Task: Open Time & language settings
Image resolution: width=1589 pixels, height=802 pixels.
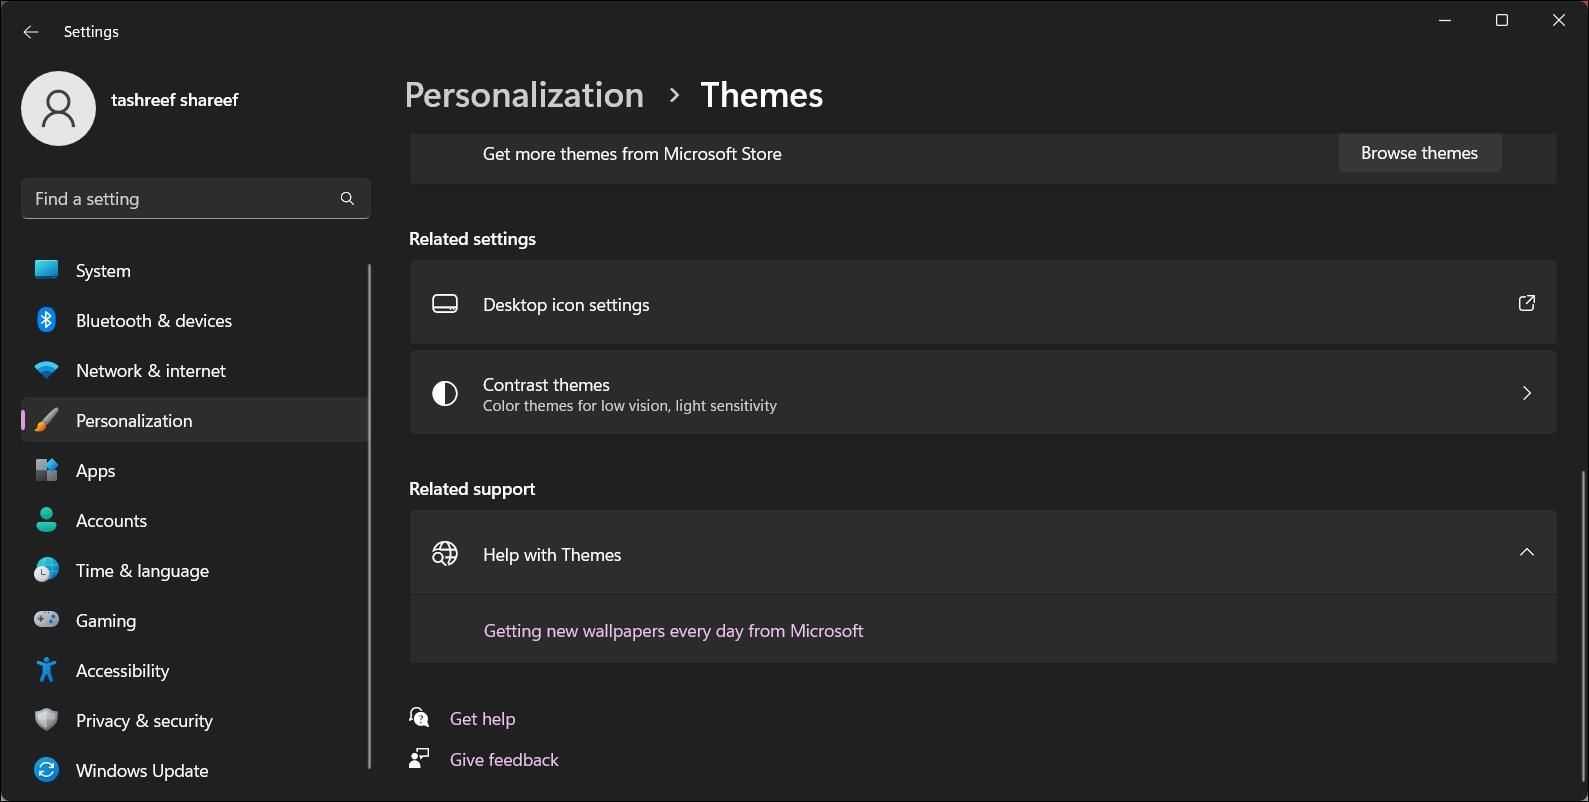Action: click(142, 571)
